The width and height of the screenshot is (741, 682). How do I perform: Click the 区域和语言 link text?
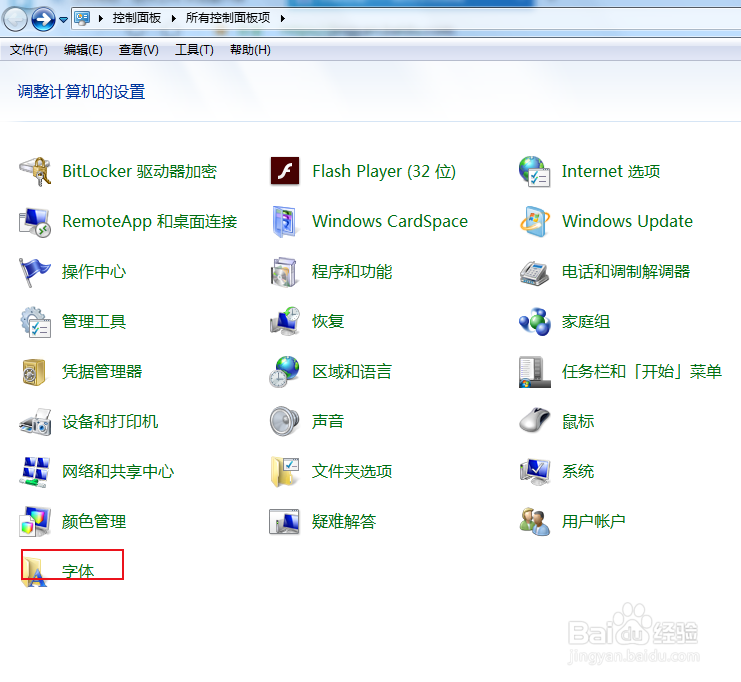click(352, 371)
